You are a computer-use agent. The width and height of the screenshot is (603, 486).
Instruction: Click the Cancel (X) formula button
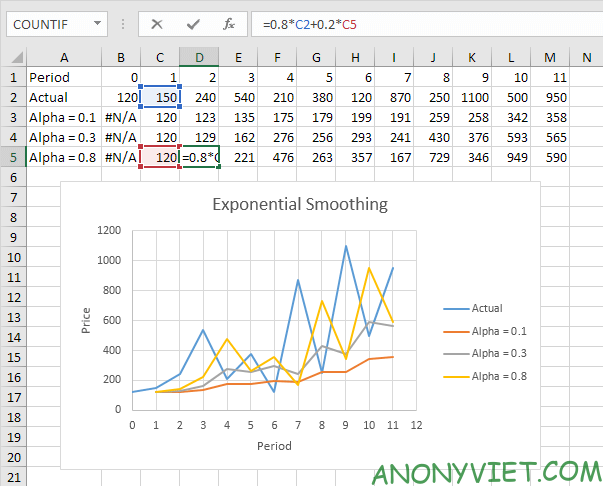click(158, 23)
